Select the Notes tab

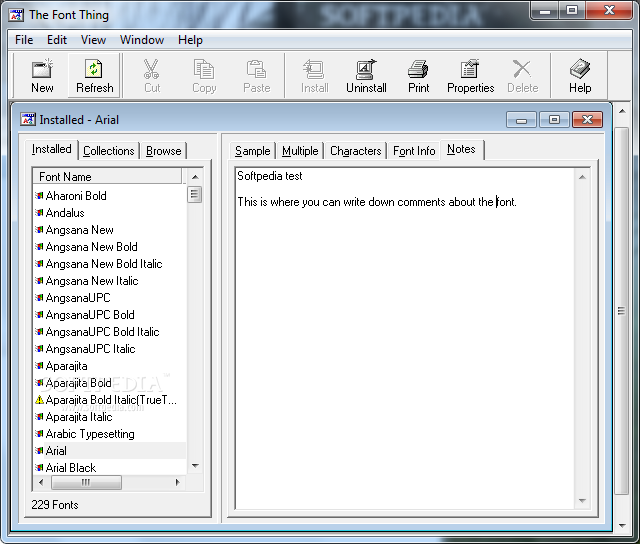pyautogui.click(x=461, y=149)
